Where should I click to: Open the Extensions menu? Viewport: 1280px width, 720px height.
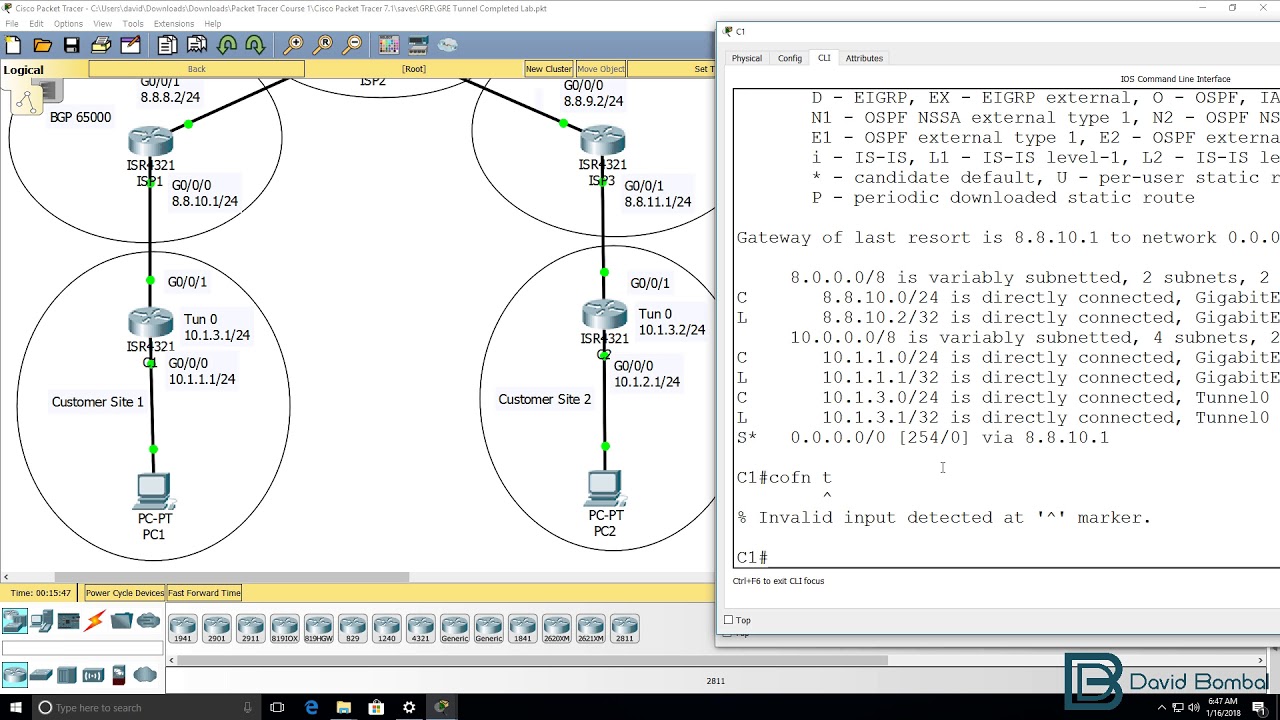(x=174, y=24)
